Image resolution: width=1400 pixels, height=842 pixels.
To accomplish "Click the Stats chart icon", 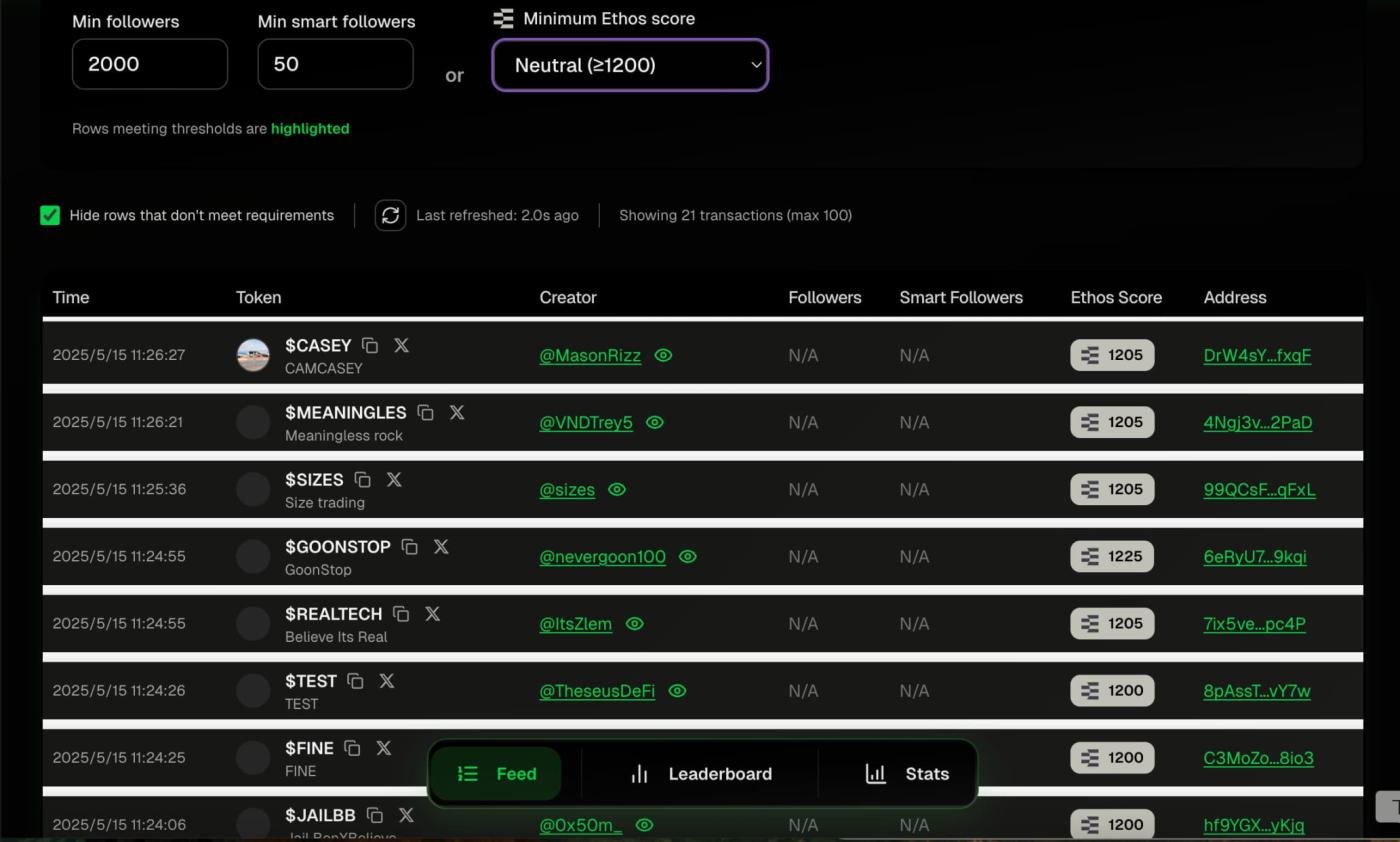I will coord(874,773).
